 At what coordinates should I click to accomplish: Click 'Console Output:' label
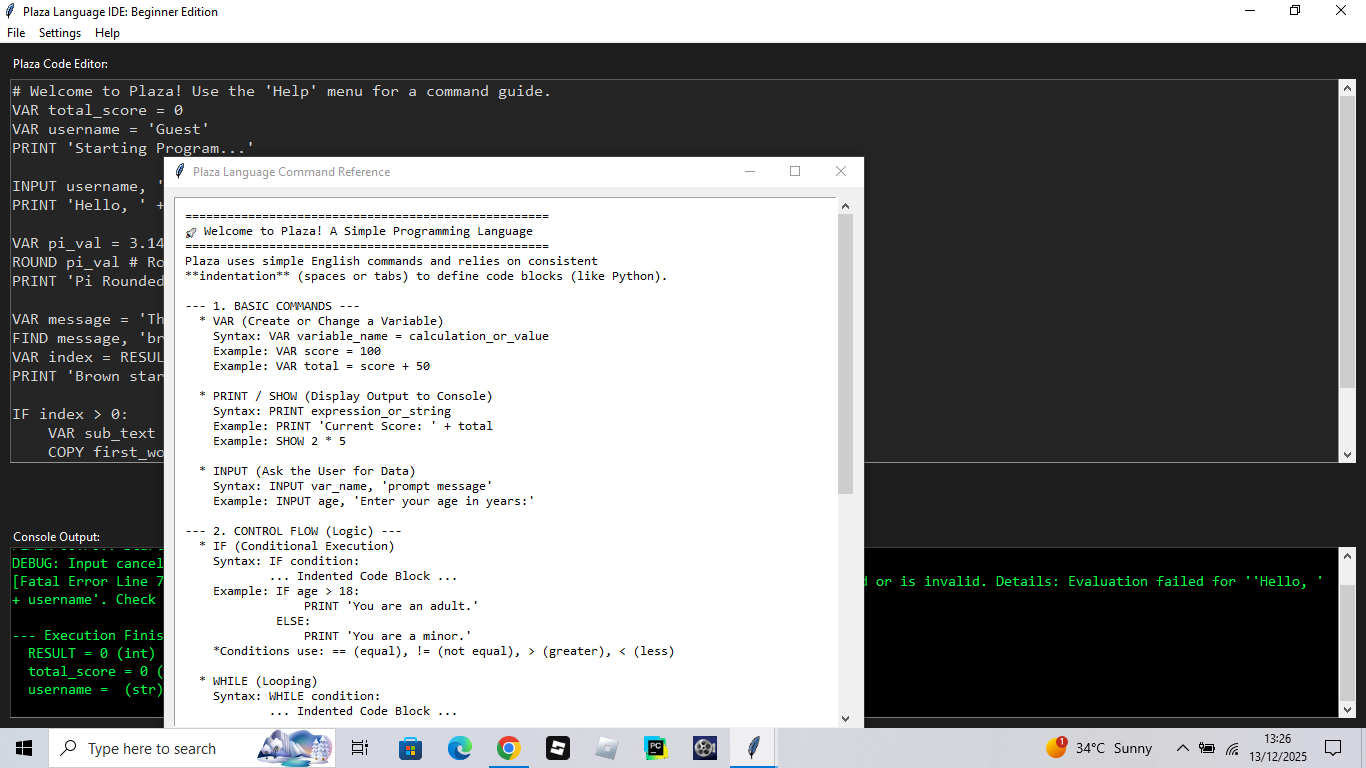tap(57, 537)
